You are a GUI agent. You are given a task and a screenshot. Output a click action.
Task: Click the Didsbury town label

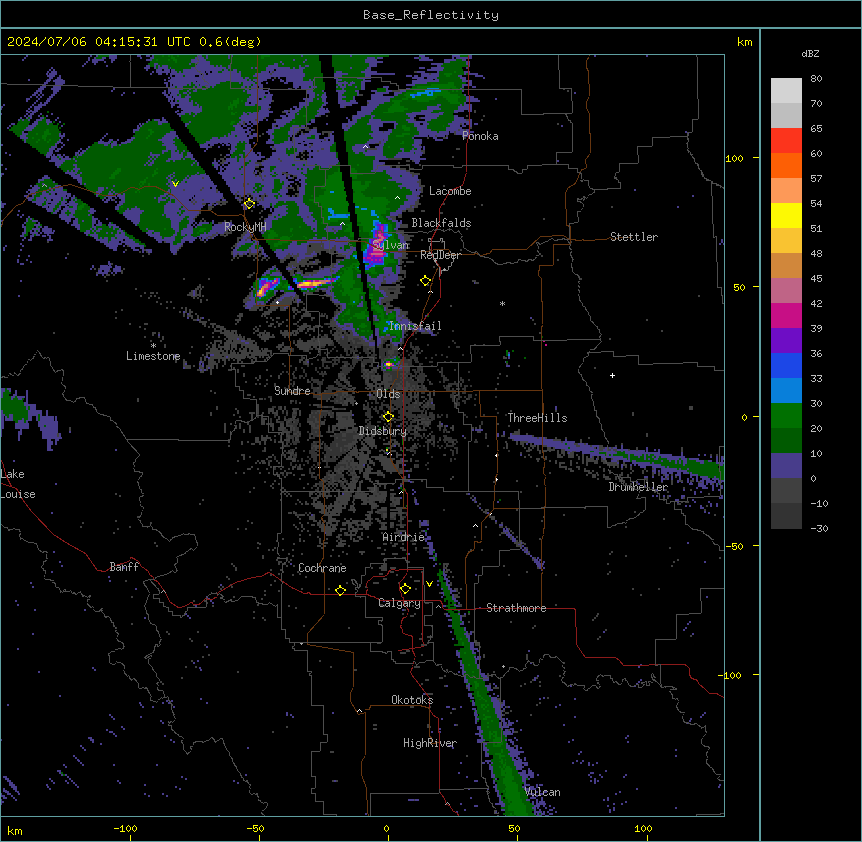tap(383, 431)
